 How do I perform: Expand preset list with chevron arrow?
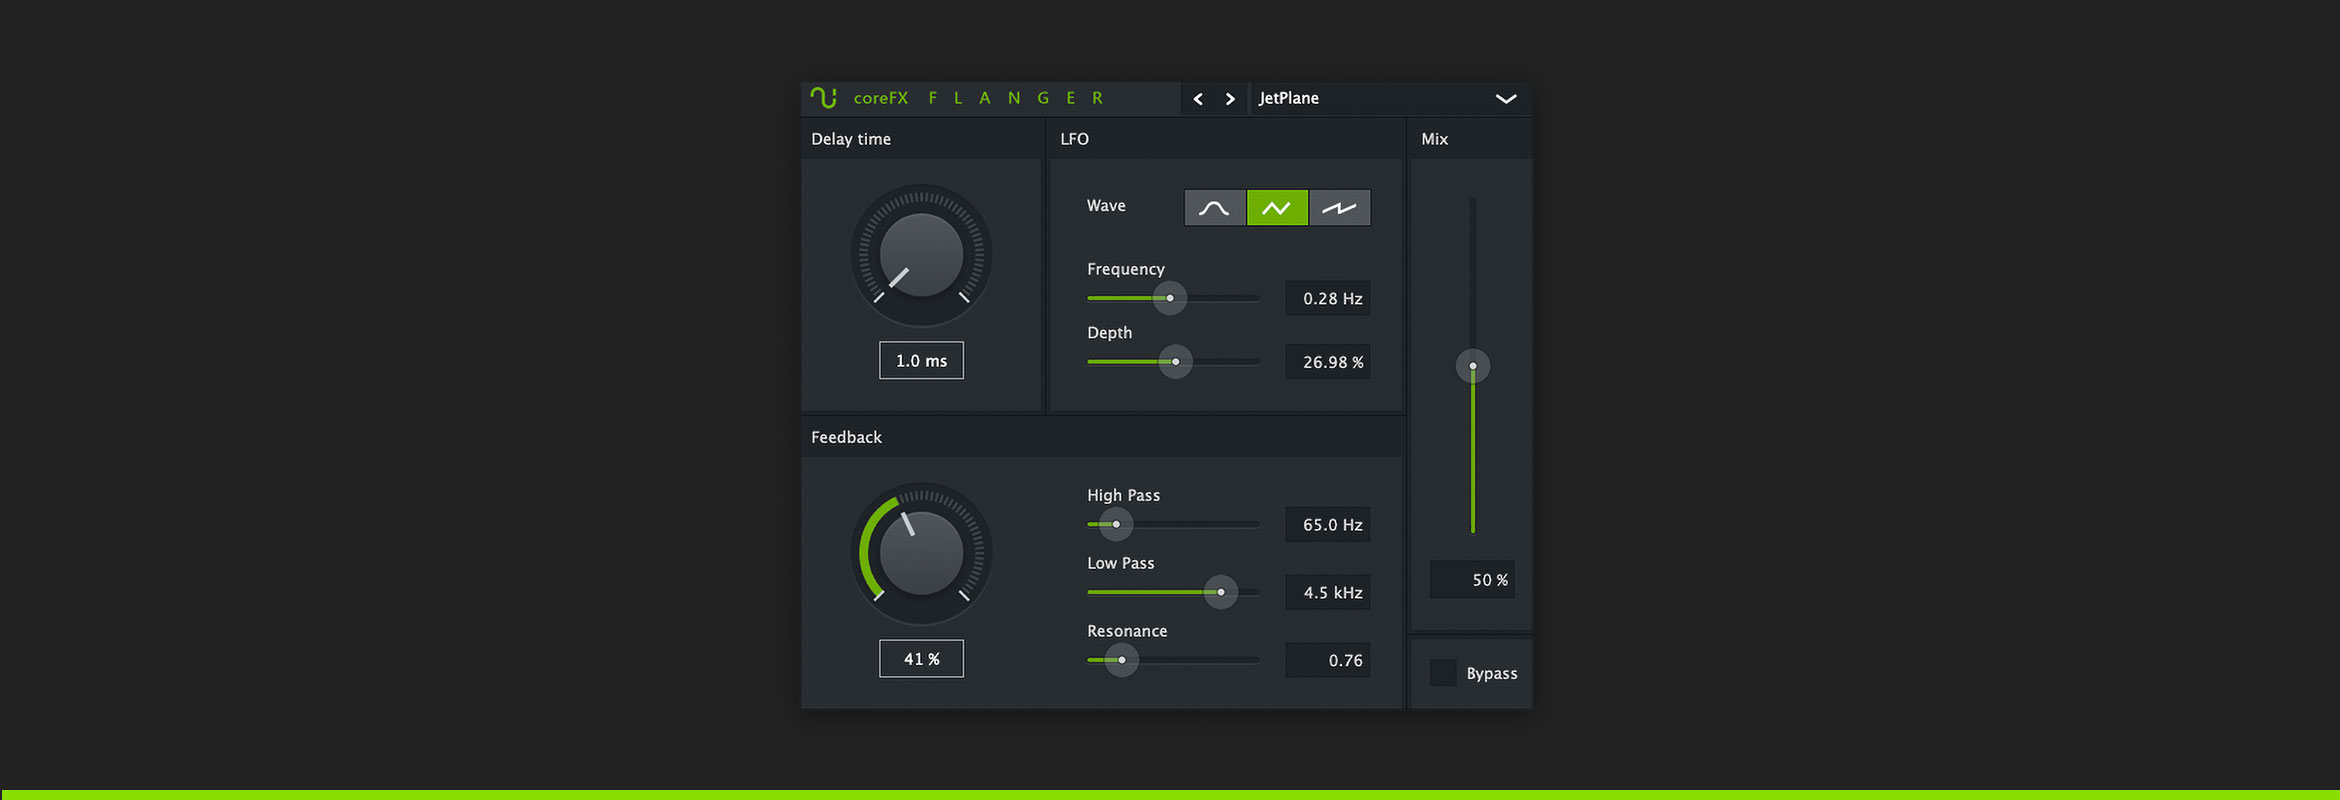click(x=1506, y=98)
